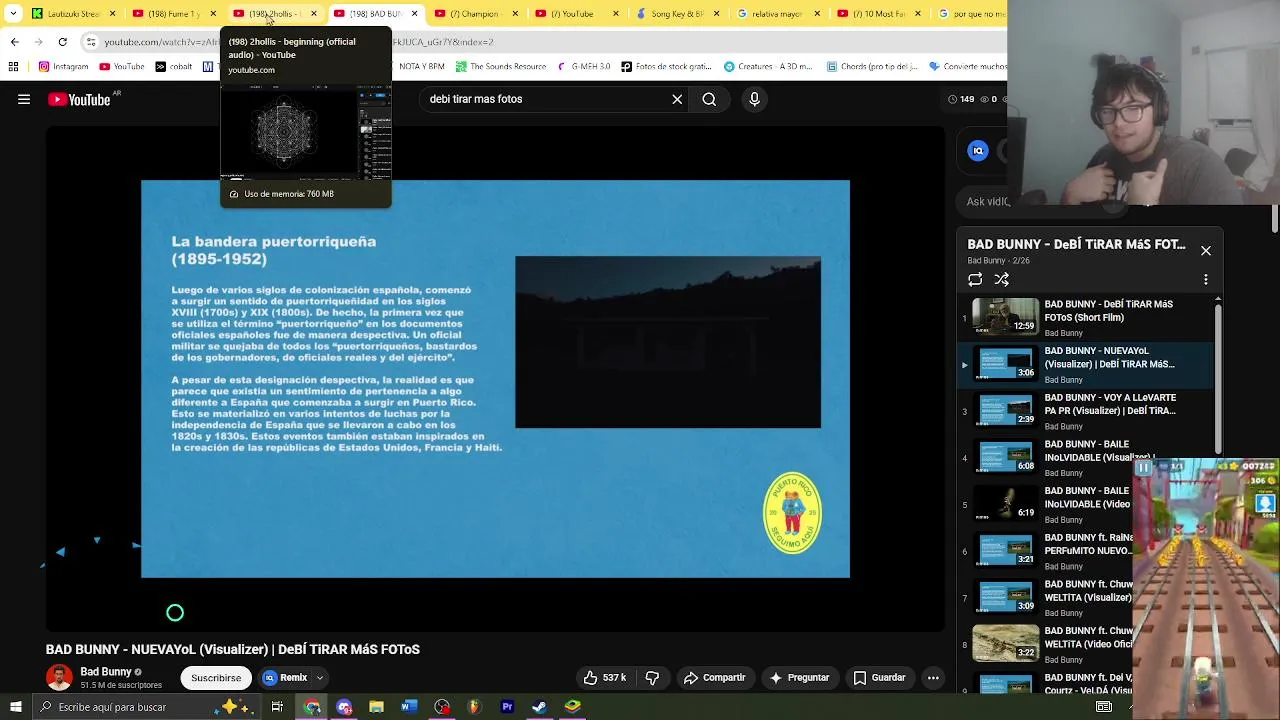Screen dimensions: 1280x720
Task: Open Steam from taskbar
Action: 539,707
